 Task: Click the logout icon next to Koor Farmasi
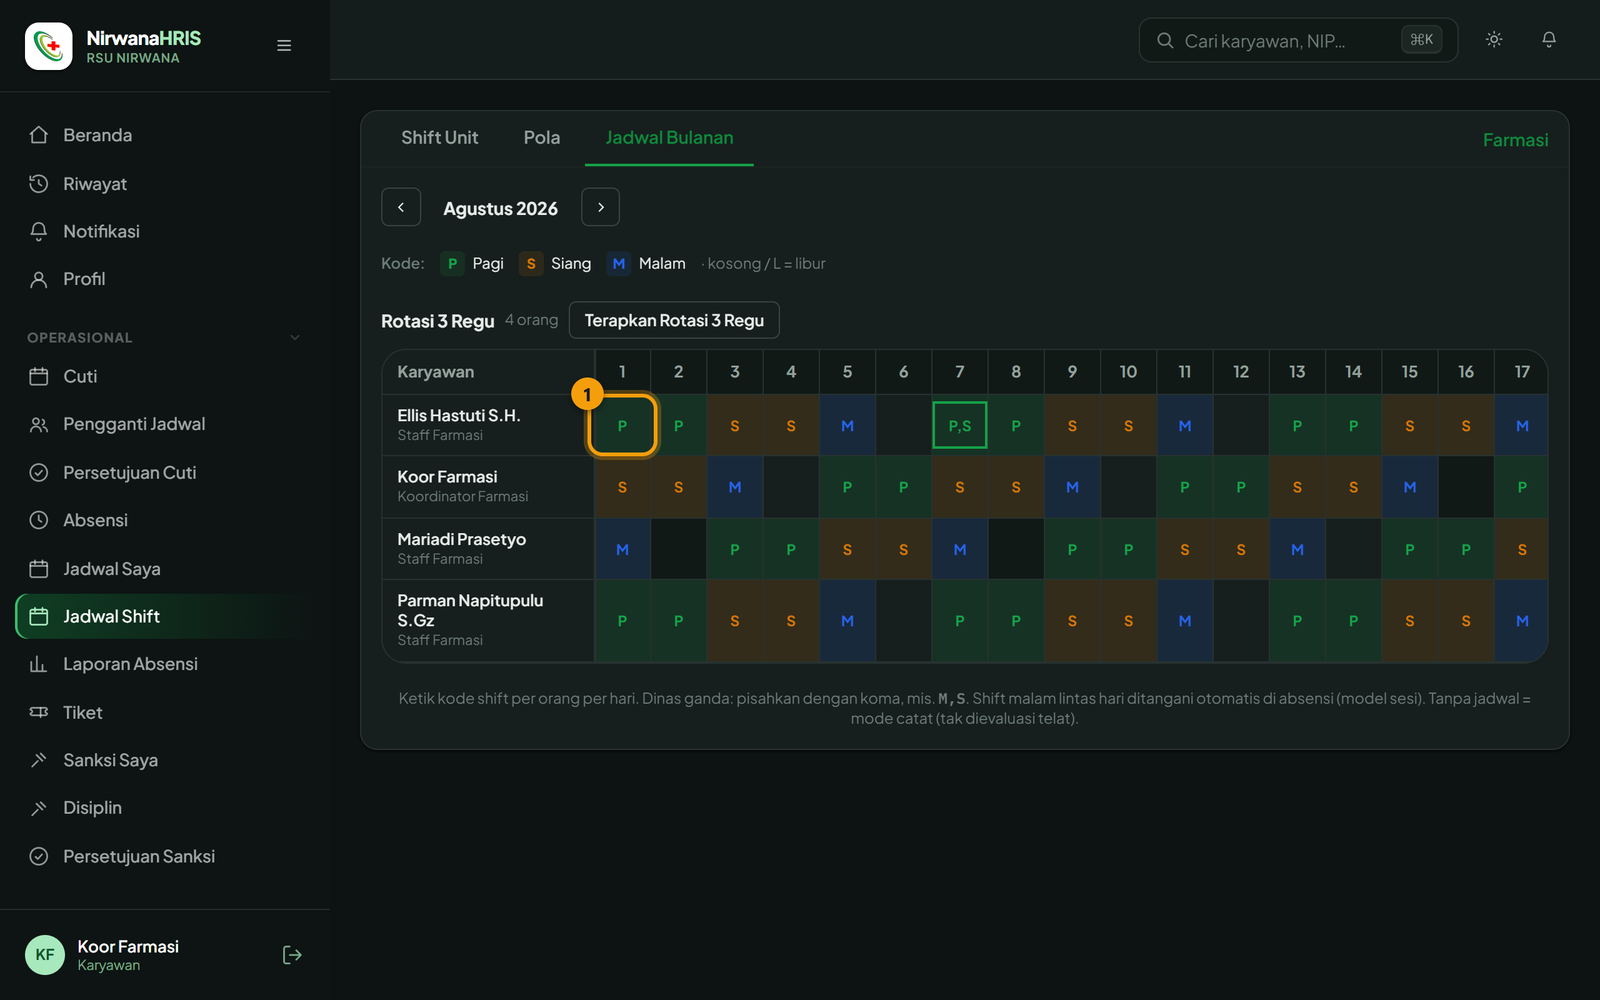(x=292, y=955)
